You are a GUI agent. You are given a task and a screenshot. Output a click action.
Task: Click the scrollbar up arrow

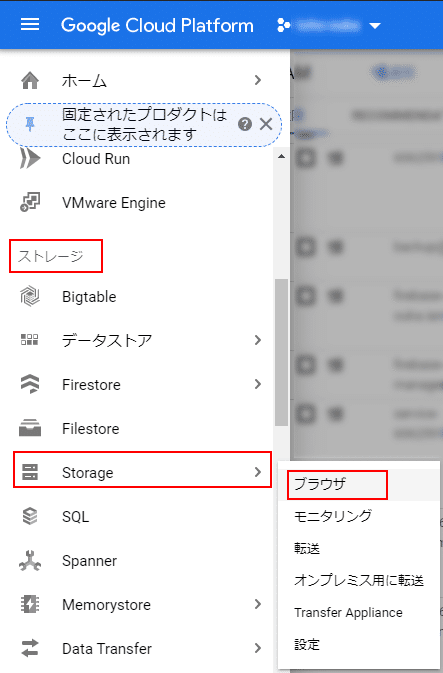click(x=281, y=156)
